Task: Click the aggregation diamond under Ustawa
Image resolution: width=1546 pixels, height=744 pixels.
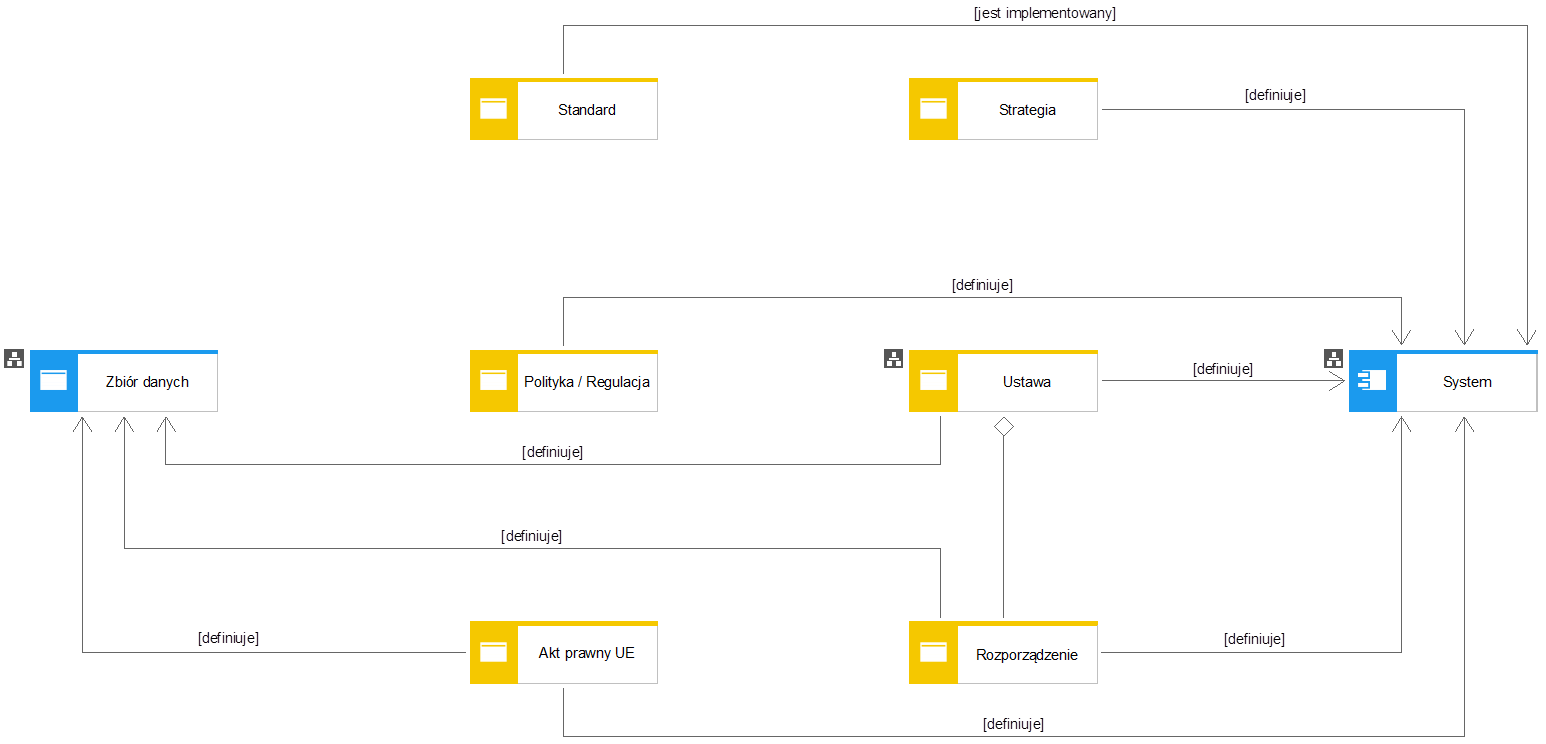Action: [x=1003, y=426]
